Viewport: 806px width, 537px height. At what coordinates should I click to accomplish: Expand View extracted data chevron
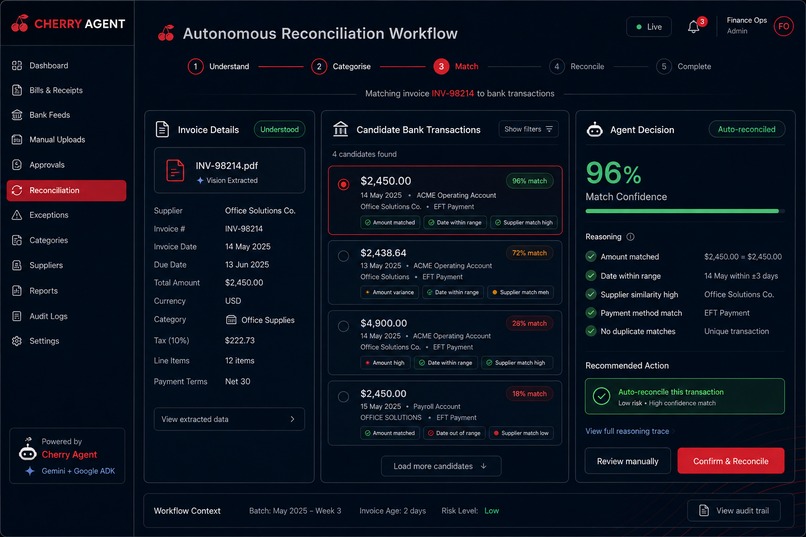pos(292,419)
